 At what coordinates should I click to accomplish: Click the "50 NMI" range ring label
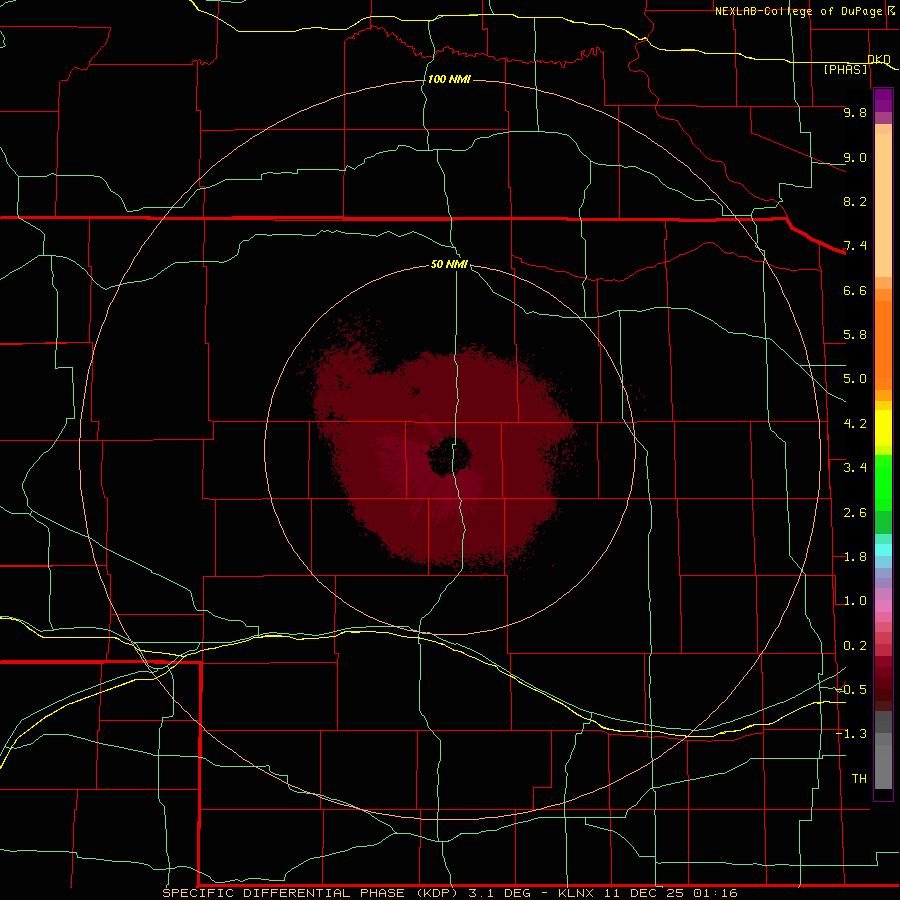(449, 264)
